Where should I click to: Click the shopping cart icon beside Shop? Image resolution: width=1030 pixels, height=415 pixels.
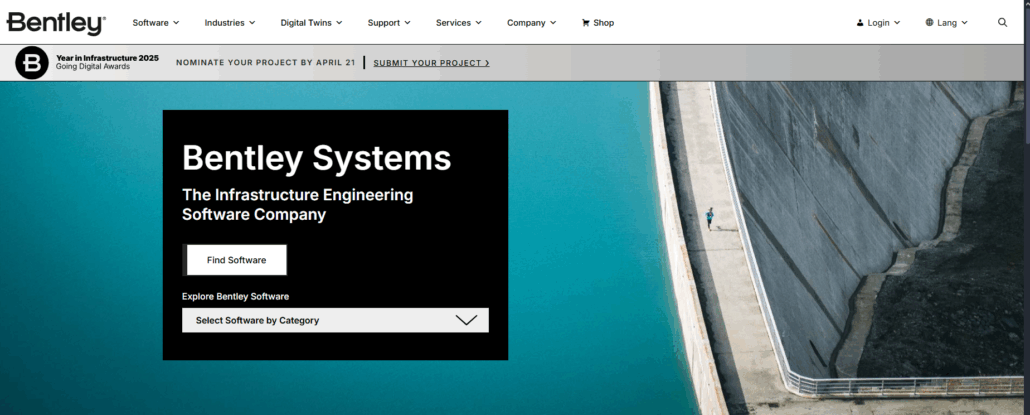[x=585, y=22]
